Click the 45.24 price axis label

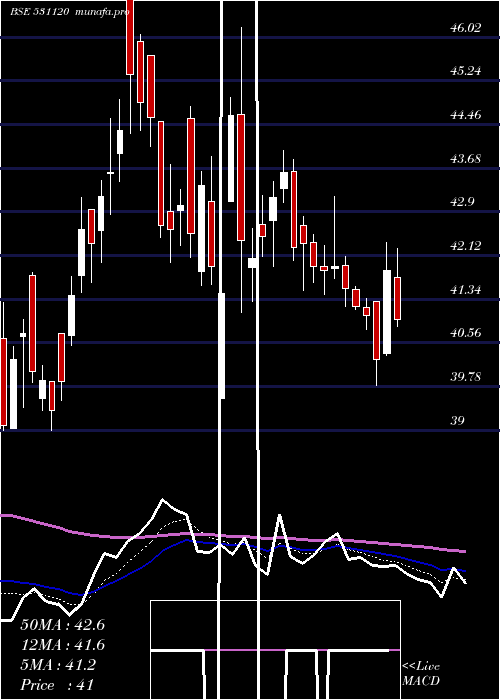[465, 71]
